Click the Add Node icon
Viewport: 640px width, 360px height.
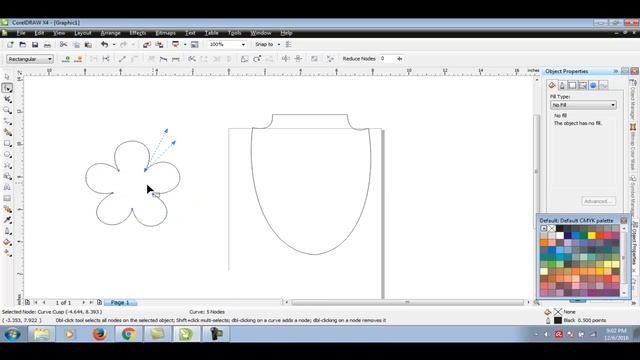tap(66, 59)
